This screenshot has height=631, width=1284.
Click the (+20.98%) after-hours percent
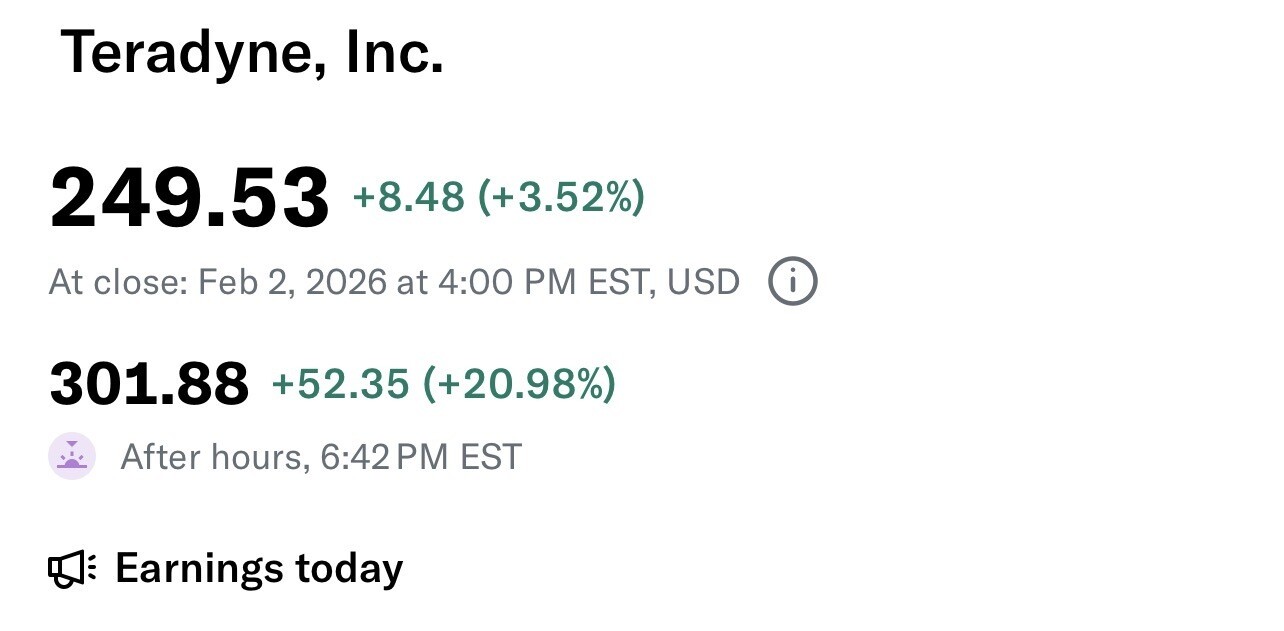519,384
